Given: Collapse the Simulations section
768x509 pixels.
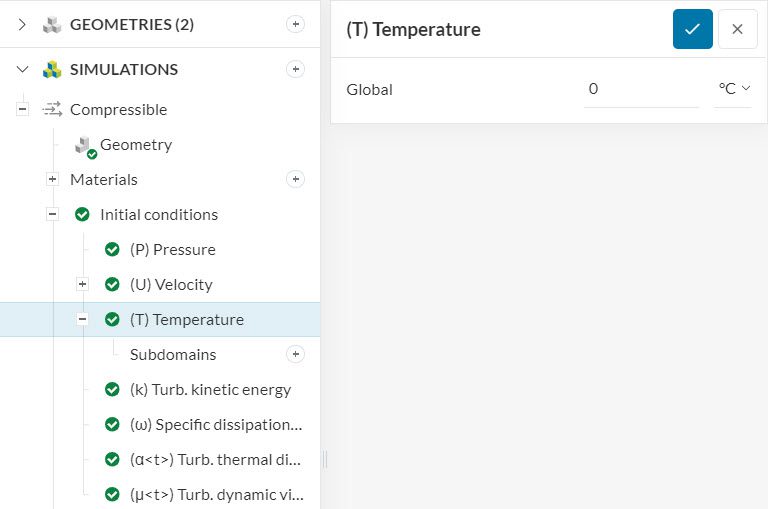Looking at the screenshot, I should point(22,70).
